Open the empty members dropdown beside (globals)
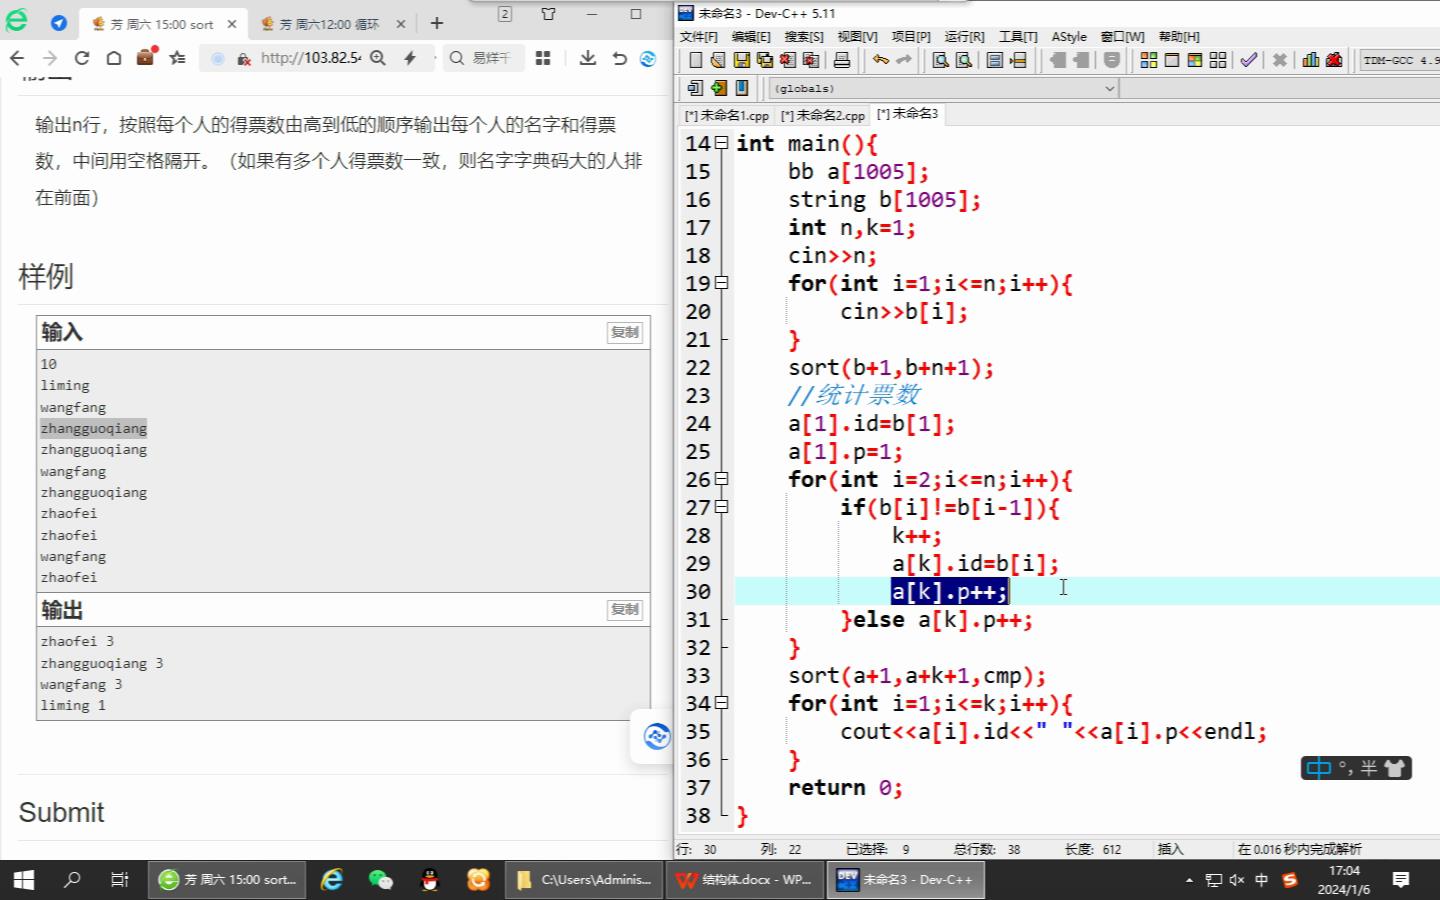The height and width of the screenshot is (900, 1440). click(x=1280, y=88)
